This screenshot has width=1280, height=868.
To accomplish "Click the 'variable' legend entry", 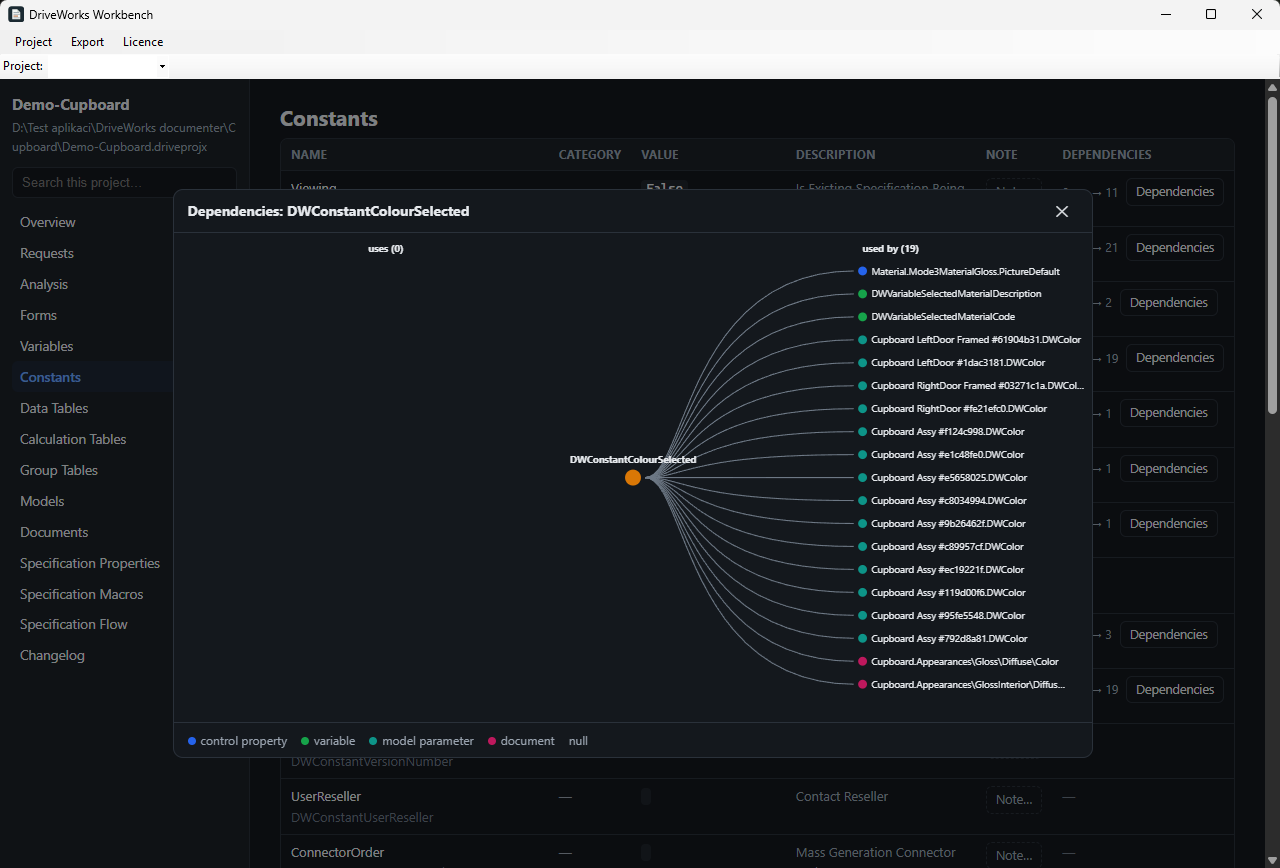I will 328,741.
